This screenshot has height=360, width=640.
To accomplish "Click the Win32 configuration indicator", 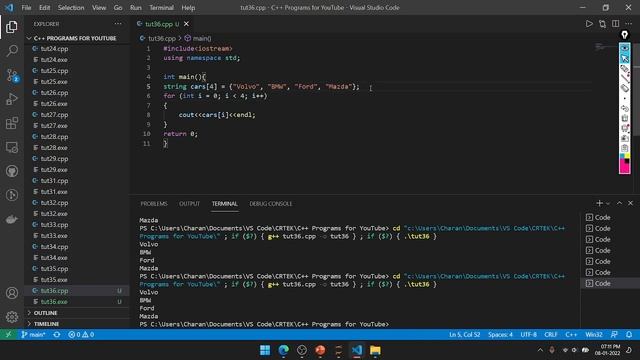I will [x=594, y=335].
